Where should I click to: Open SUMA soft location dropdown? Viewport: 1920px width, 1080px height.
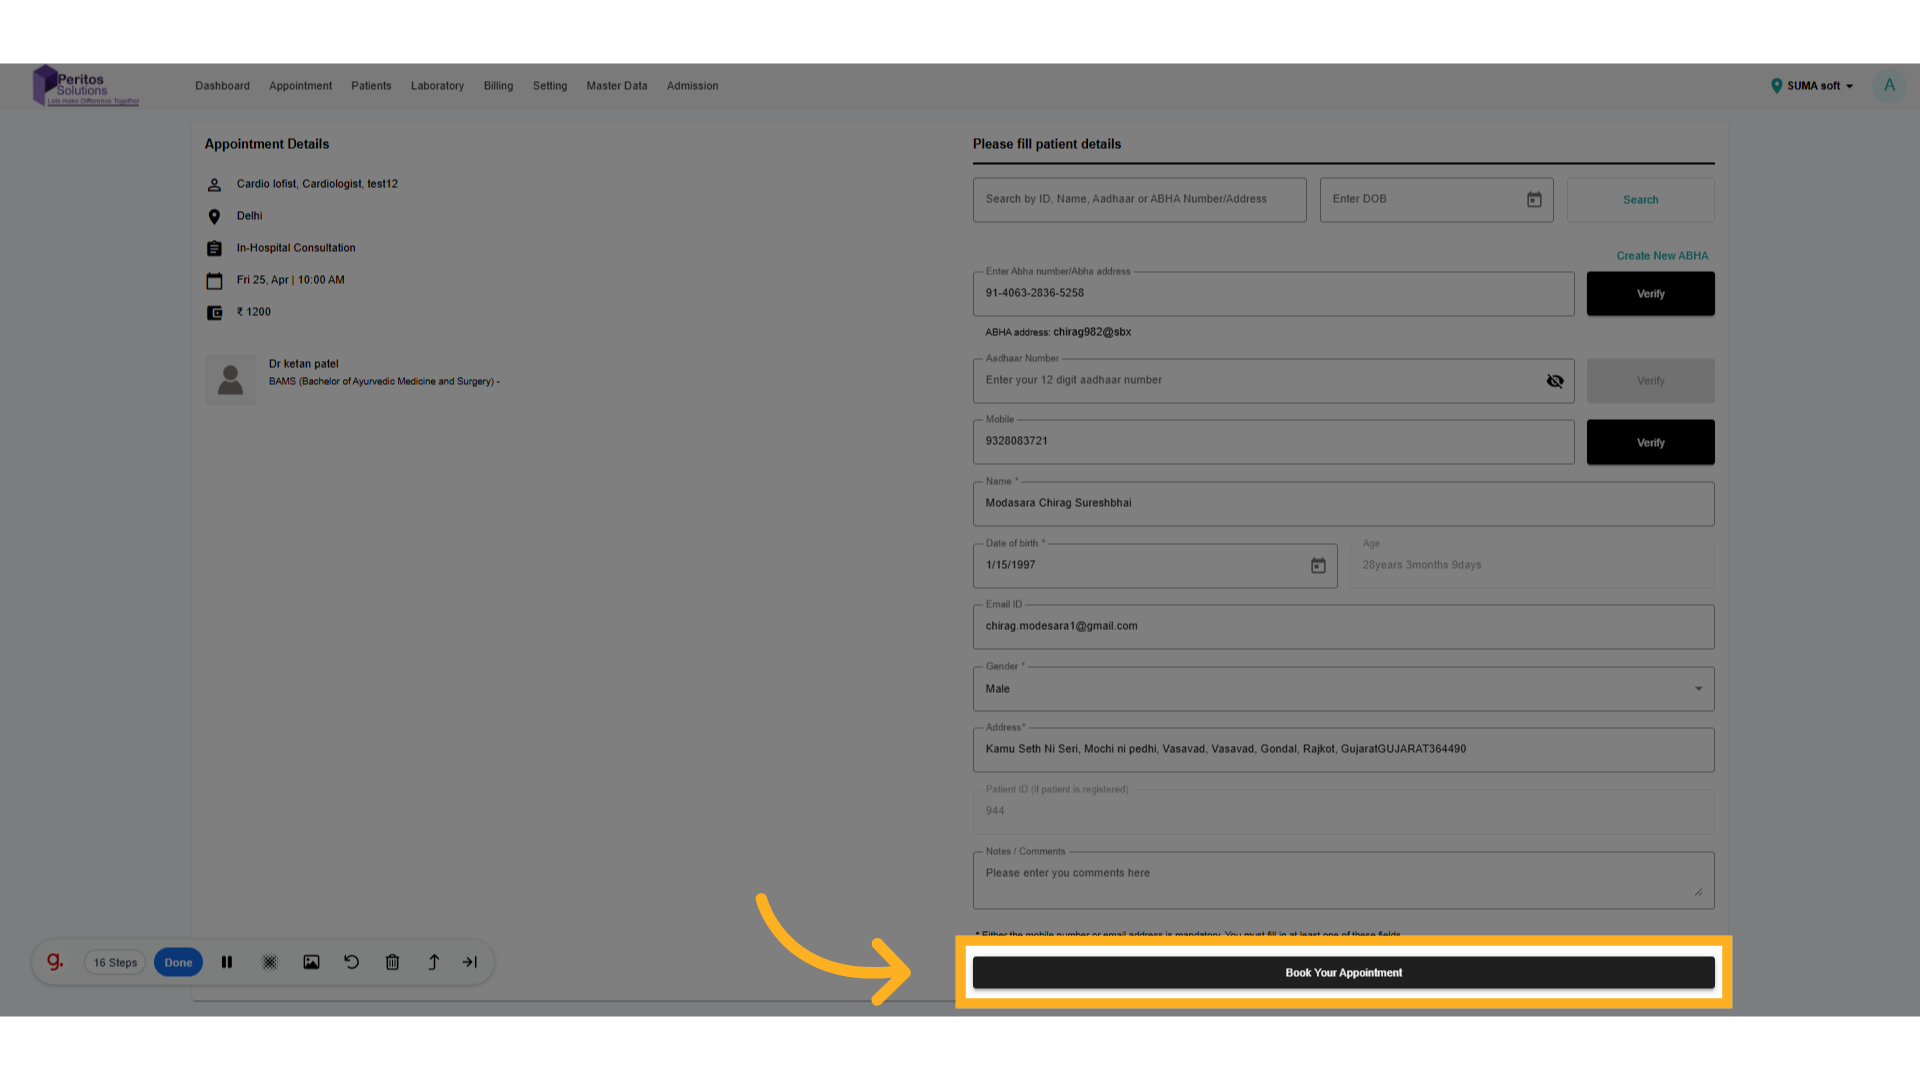click(x=1812, y=86)
